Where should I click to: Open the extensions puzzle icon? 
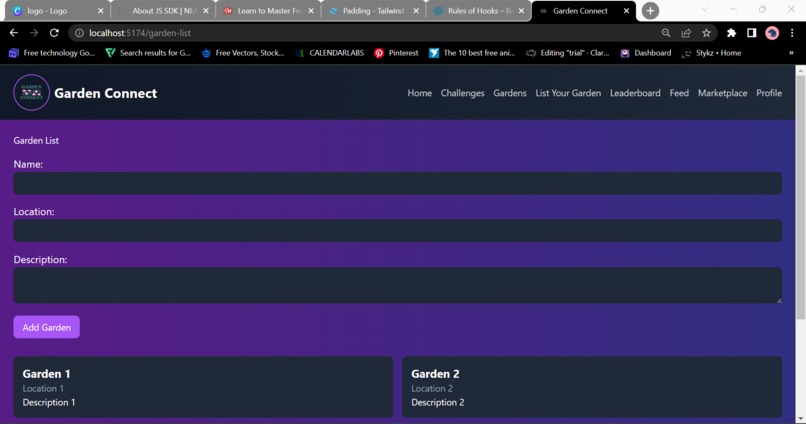pos(731,33)
